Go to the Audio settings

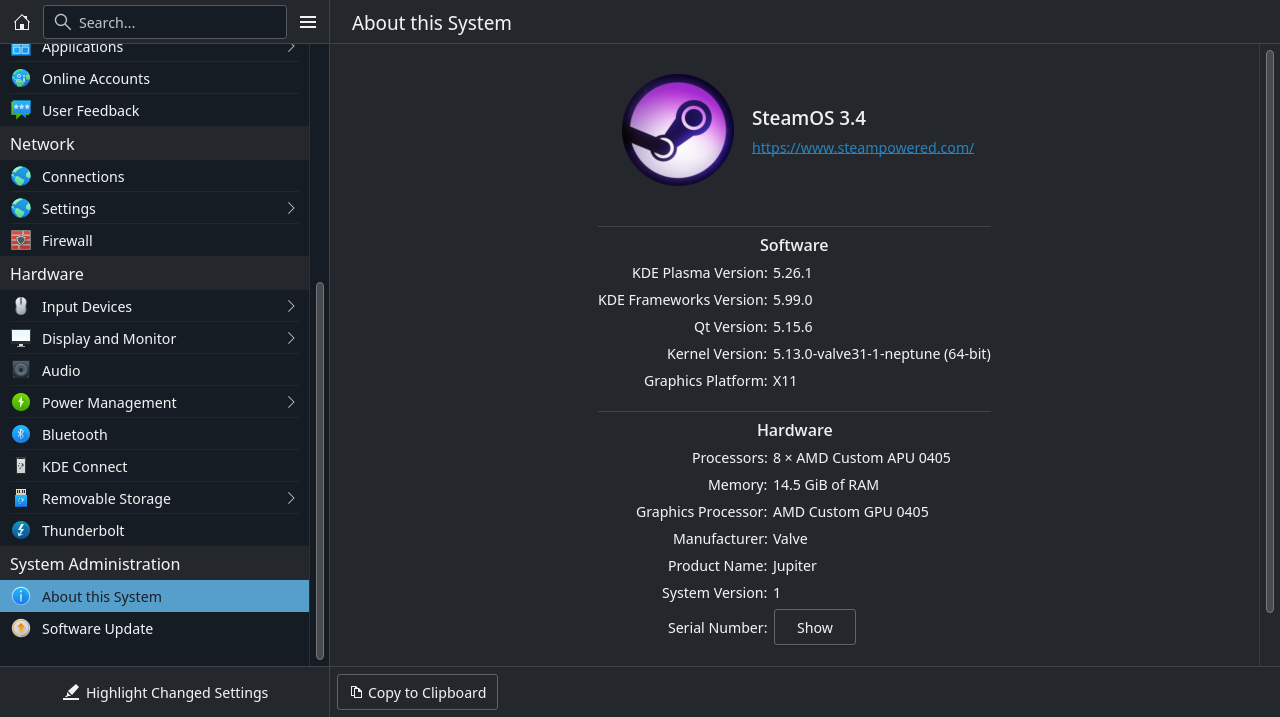pyautogui.click(x=154, y=370)
